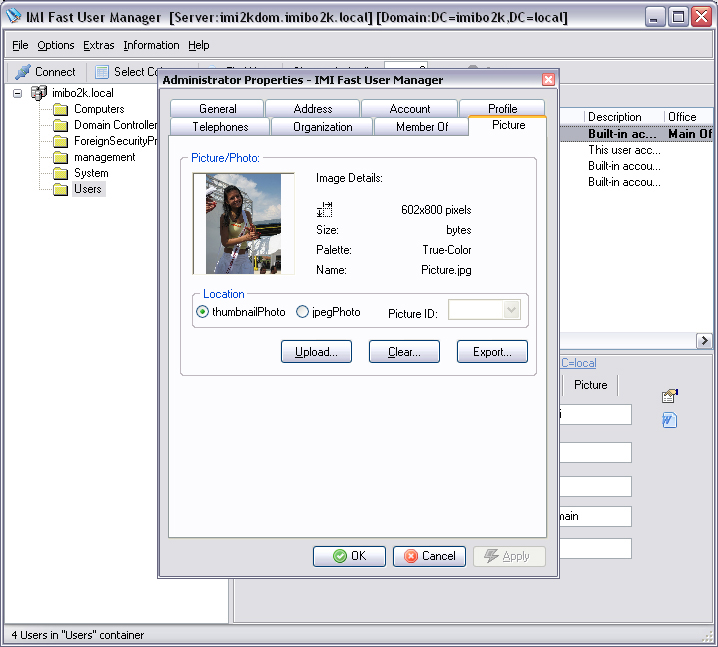Click the True-Color palette value
The image size is (718, 647).
[446, 250]
